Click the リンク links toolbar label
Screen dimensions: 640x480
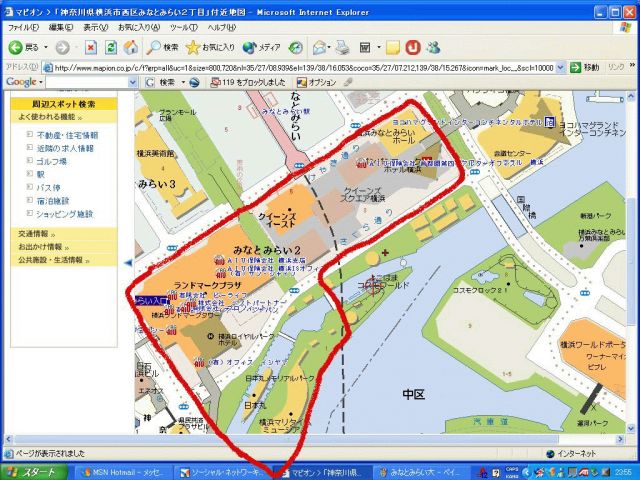pyautogui.click(x=616, y=67)
